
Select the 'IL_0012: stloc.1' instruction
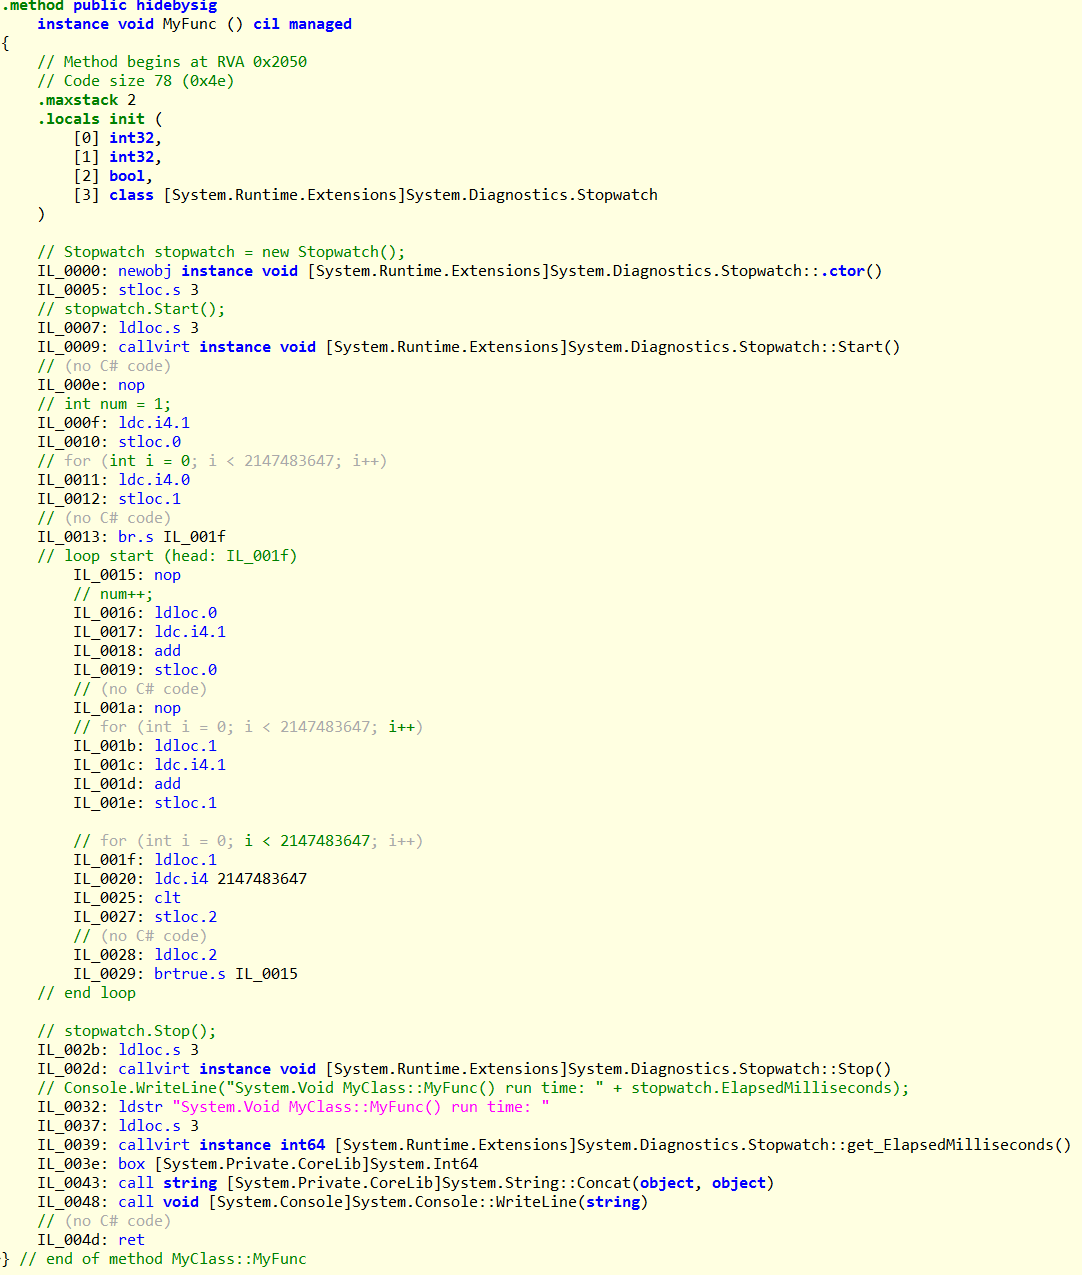(x=109, y=499)
